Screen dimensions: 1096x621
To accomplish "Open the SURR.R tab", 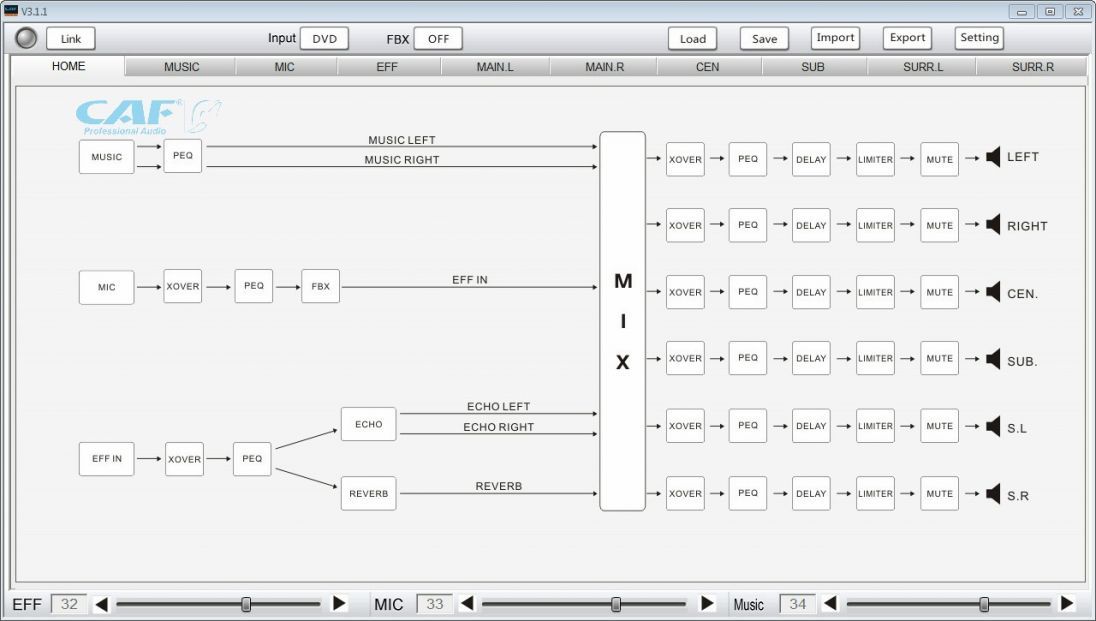I will pos(1032,67).
